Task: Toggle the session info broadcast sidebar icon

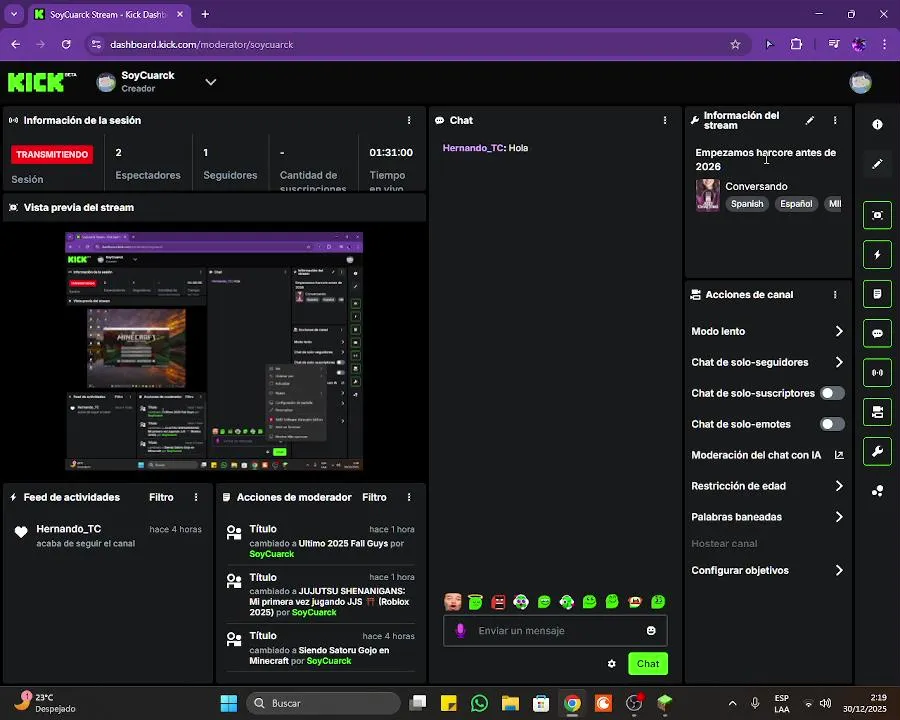Action: (x=877, y=373)
